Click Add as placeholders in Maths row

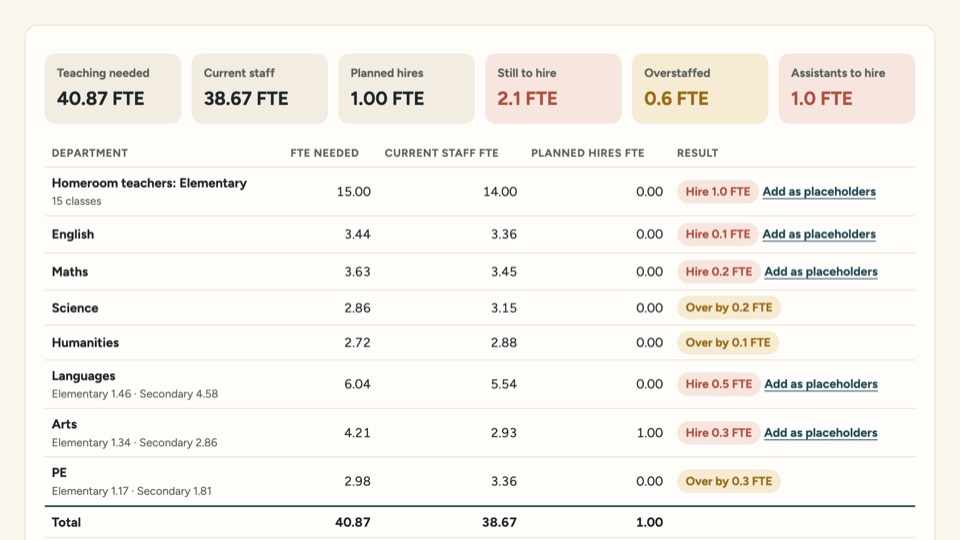pyautogui.click(x=820, y=271)
